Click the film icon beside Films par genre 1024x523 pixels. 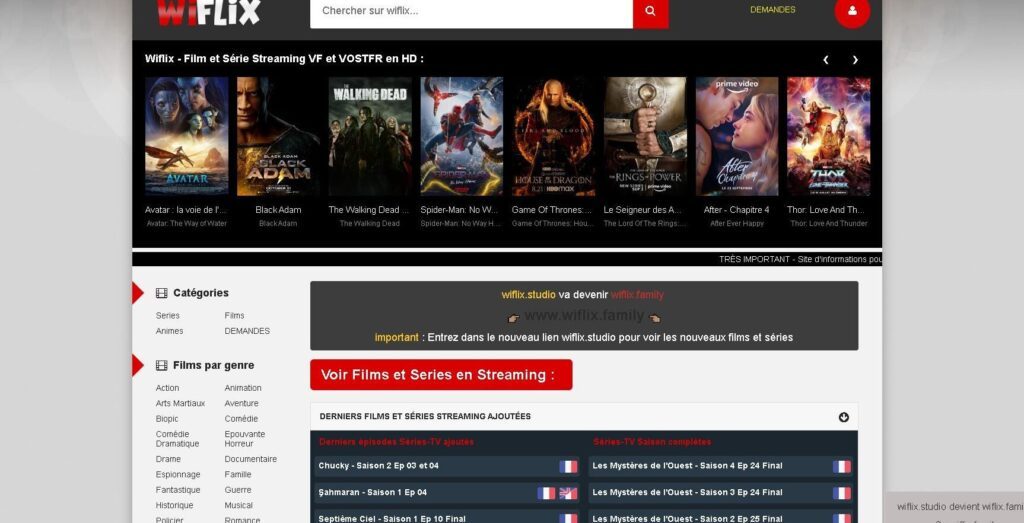(x=161, y=366)
